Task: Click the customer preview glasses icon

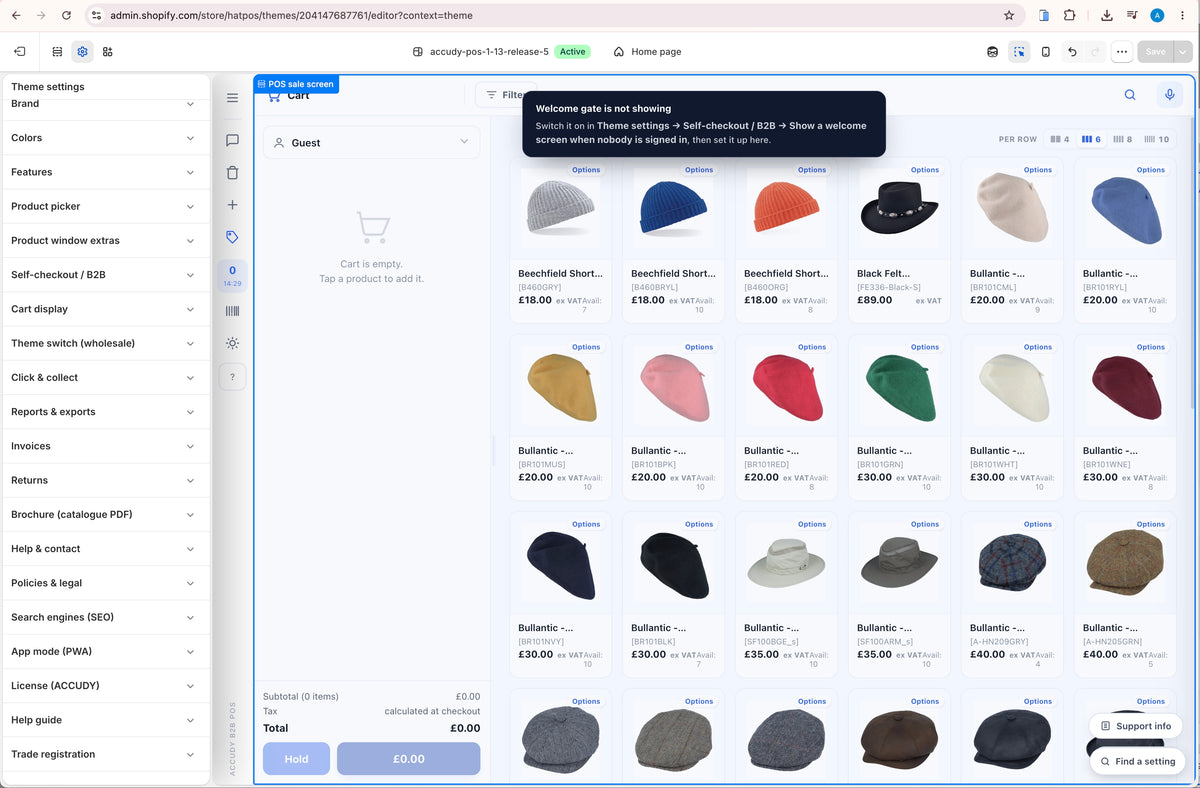Action: click(x=992, y=52)
